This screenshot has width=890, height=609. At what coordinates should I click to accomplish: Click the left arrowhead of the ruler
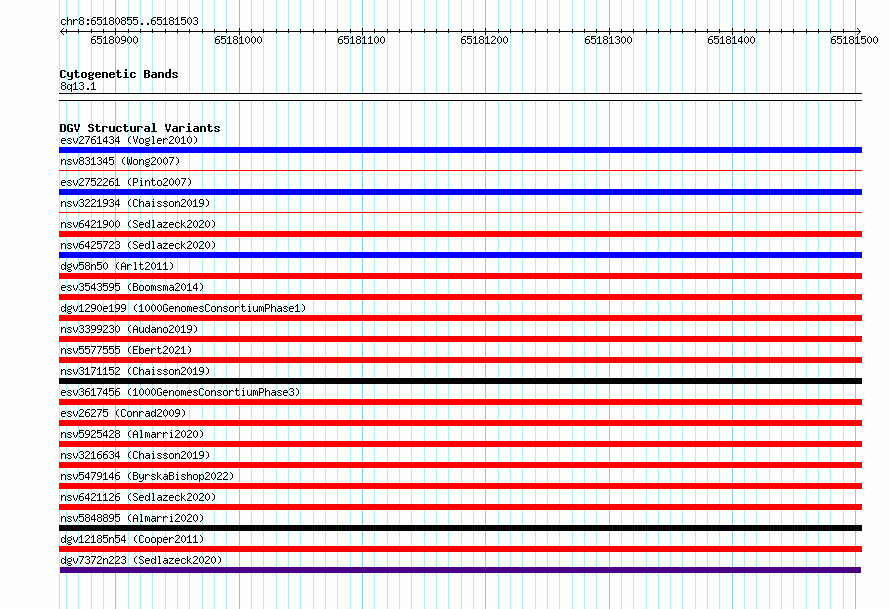point(62,31)
